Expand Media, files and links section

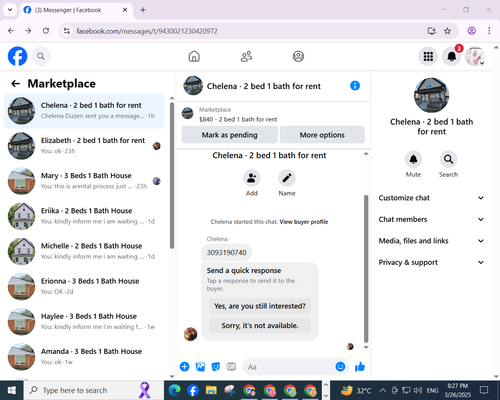[431, 241]
